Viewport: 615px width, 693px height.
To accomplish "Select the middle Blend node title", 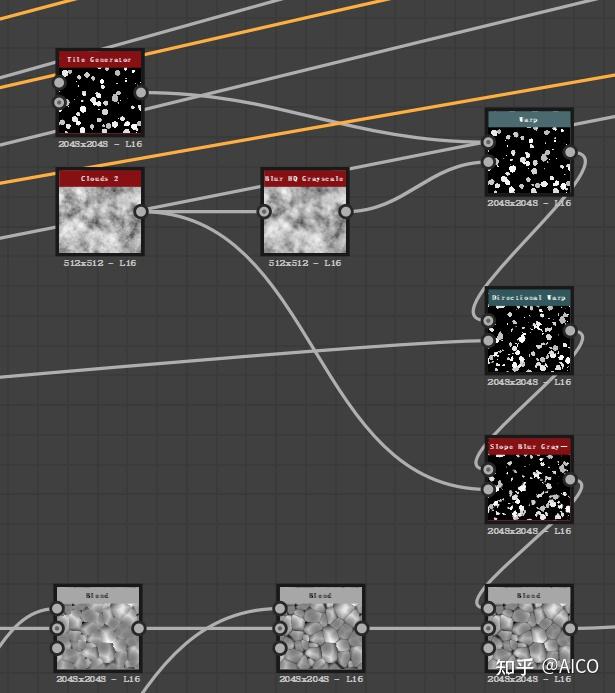I will pyautogui.click(x=321, y=595).
